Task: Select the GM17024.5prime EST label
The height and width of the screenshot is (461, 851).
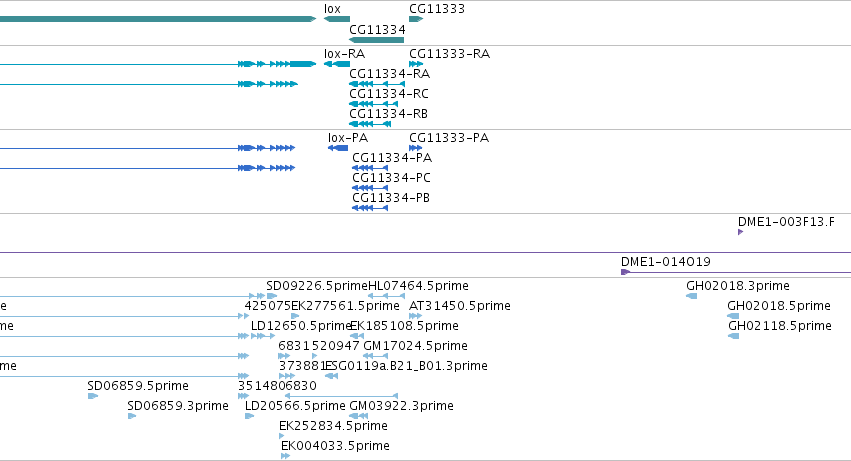Action: [415, 346]
